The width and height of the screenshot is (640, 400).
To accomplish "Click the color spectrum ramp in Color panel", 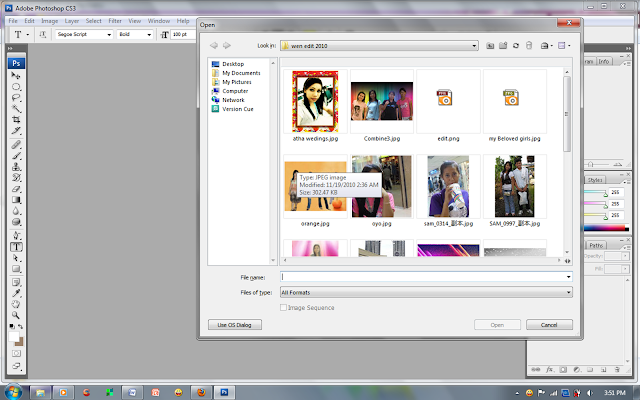I will (605, 228).
